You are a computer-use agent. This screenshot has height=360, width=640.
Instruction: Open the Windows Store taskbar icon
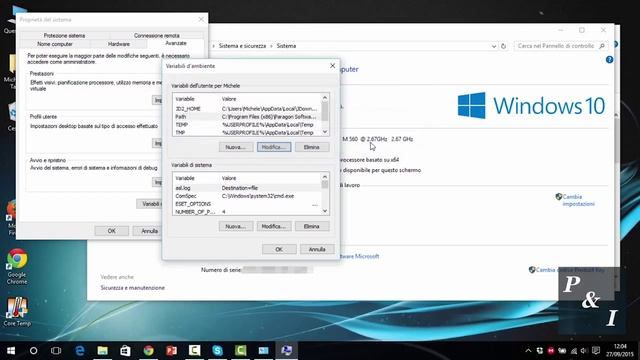tap(125, 351)
